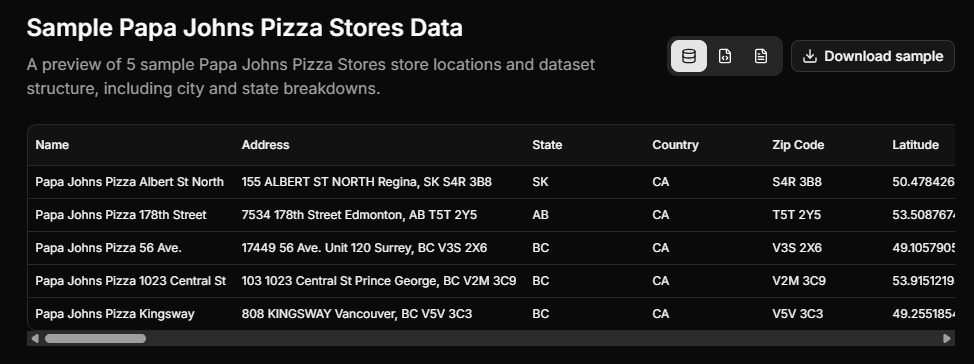
Task: Click the Download sample button
Action: click(873, 56)
